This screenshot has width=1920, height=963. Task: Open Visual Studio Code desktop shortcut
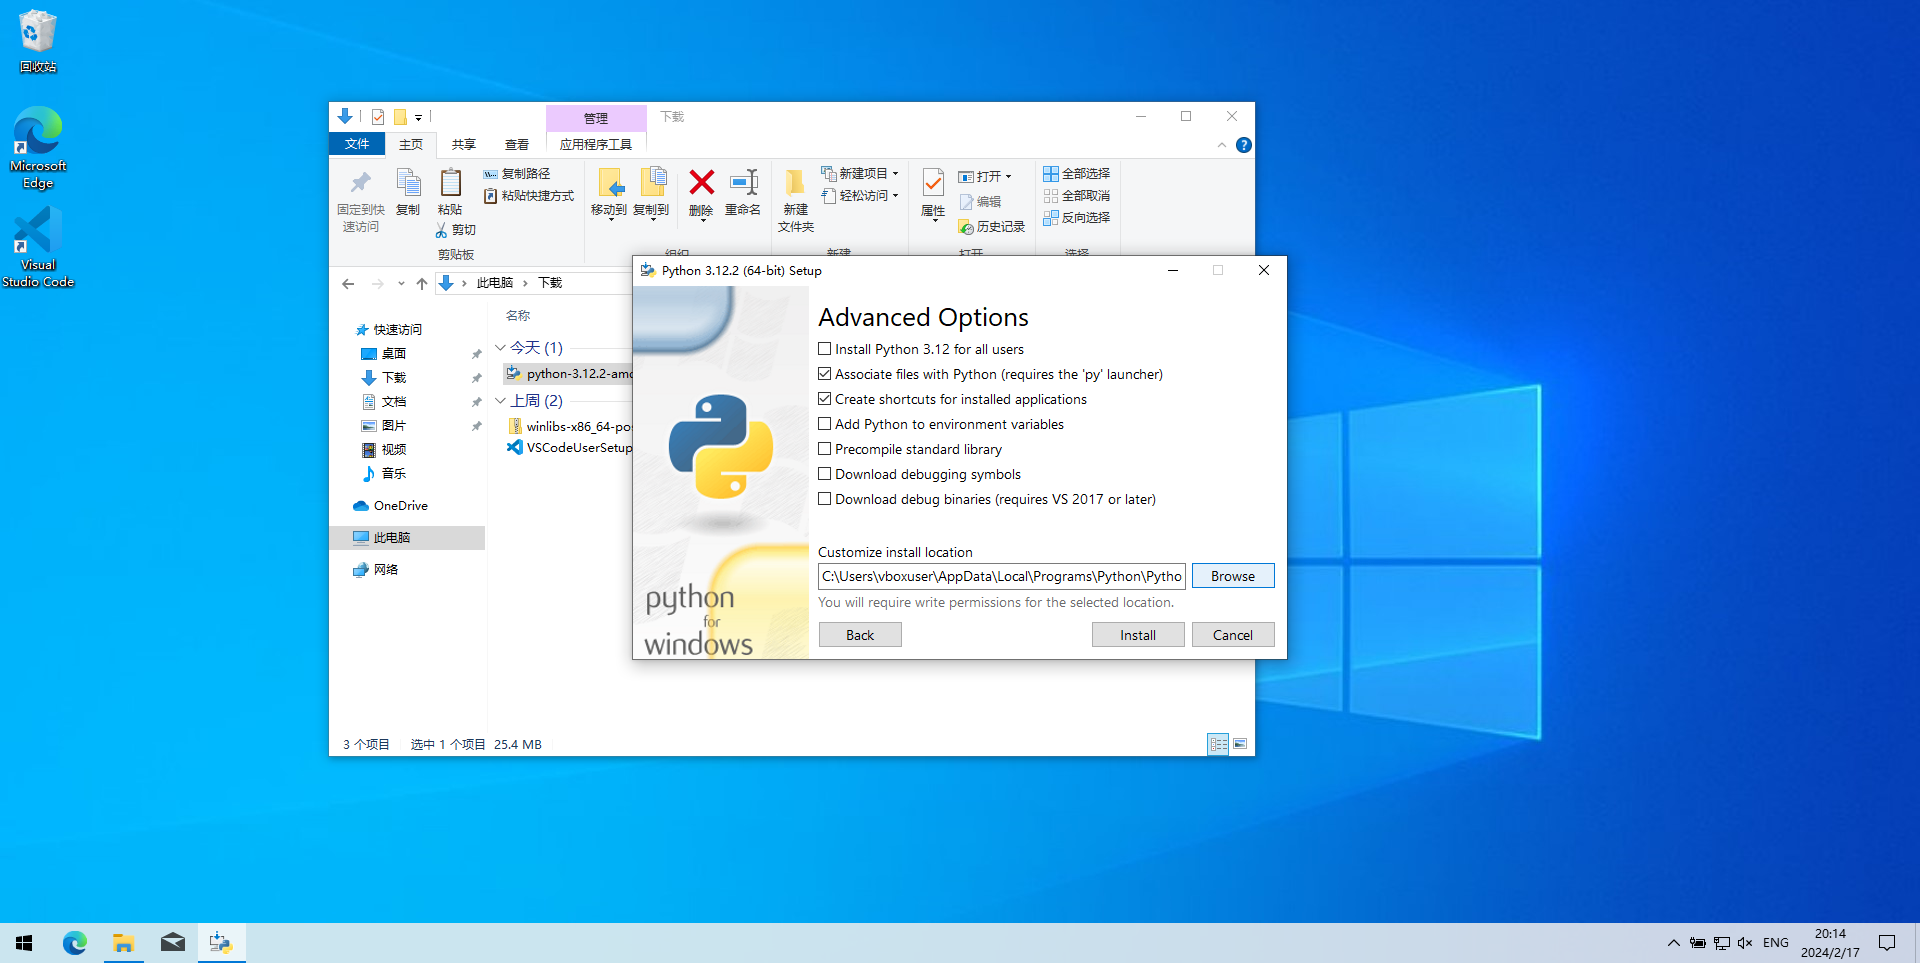[38, 247]
